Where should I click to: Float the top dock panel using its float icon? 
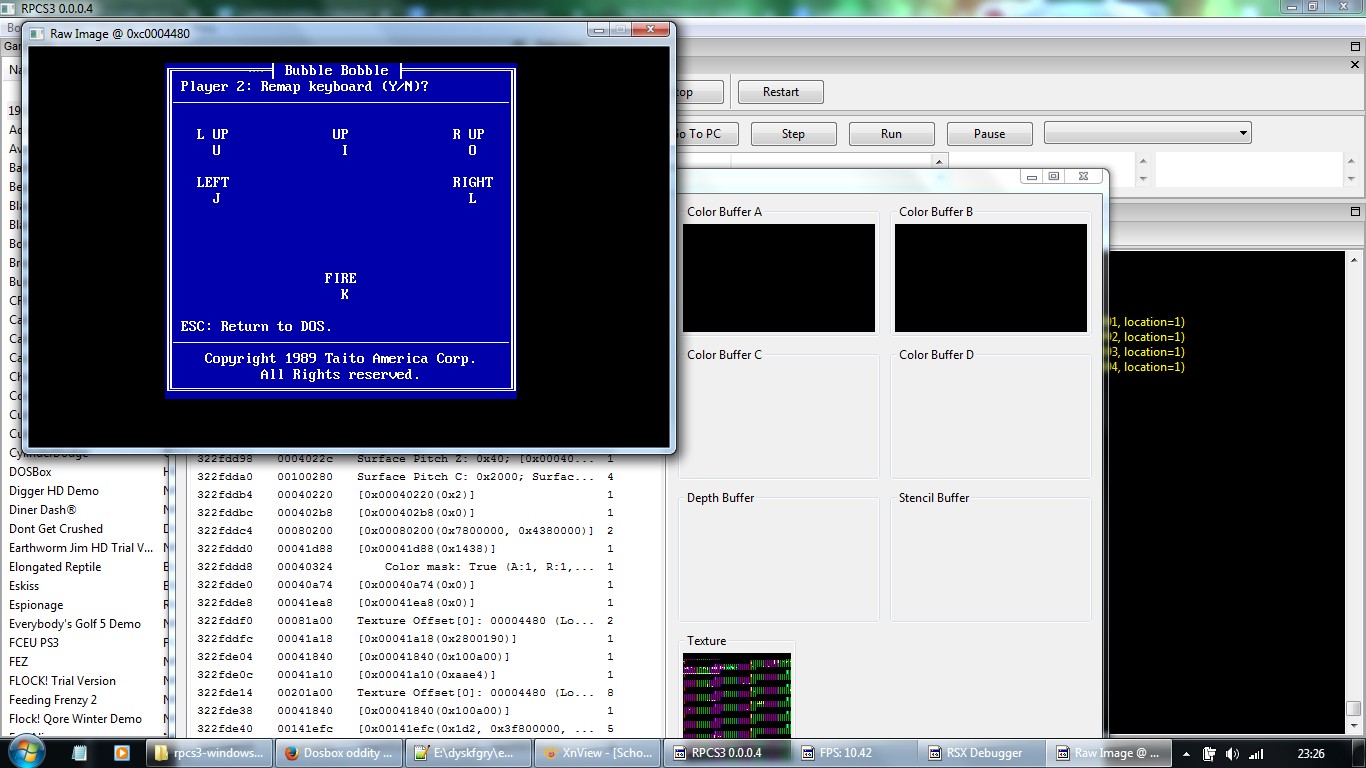(x=1355, y=46)
